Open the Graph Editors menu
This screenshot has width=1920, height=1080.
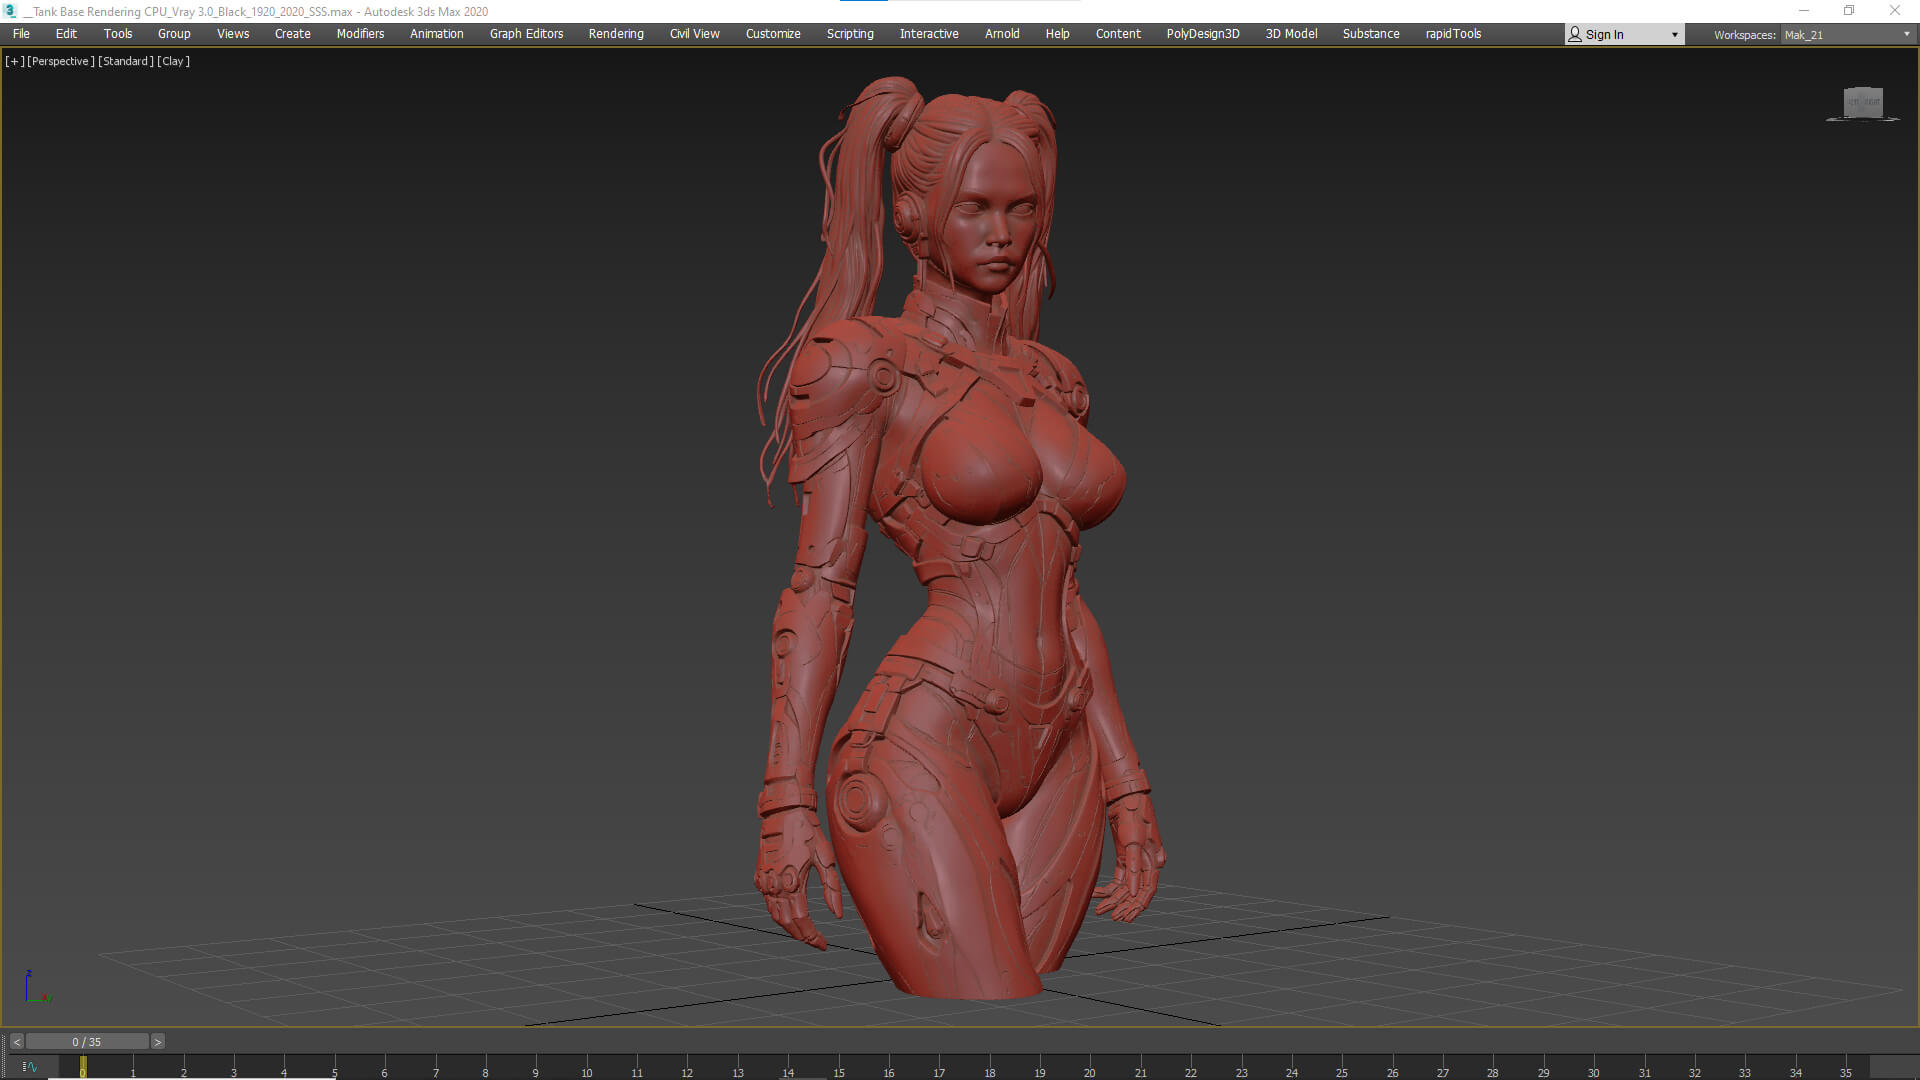526,34
